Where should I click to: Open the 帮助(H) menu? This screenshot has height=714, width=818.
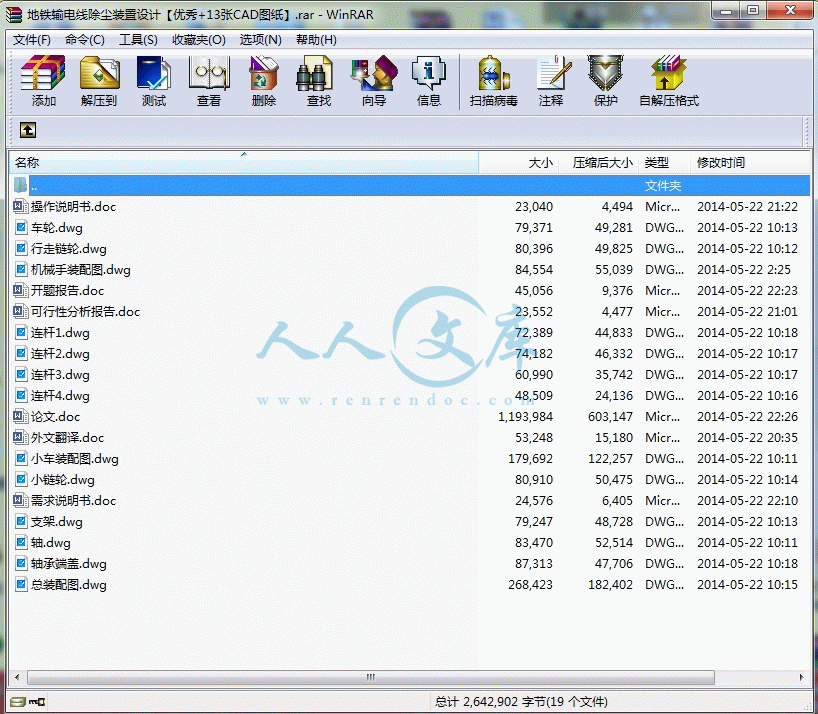pos(316,40)
